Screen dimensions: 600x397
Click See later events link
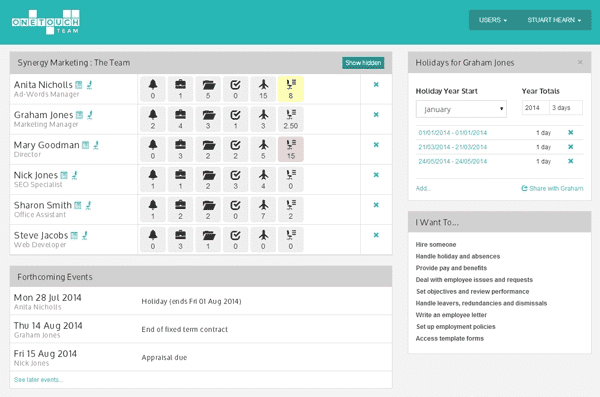click(x=38, y=380)
